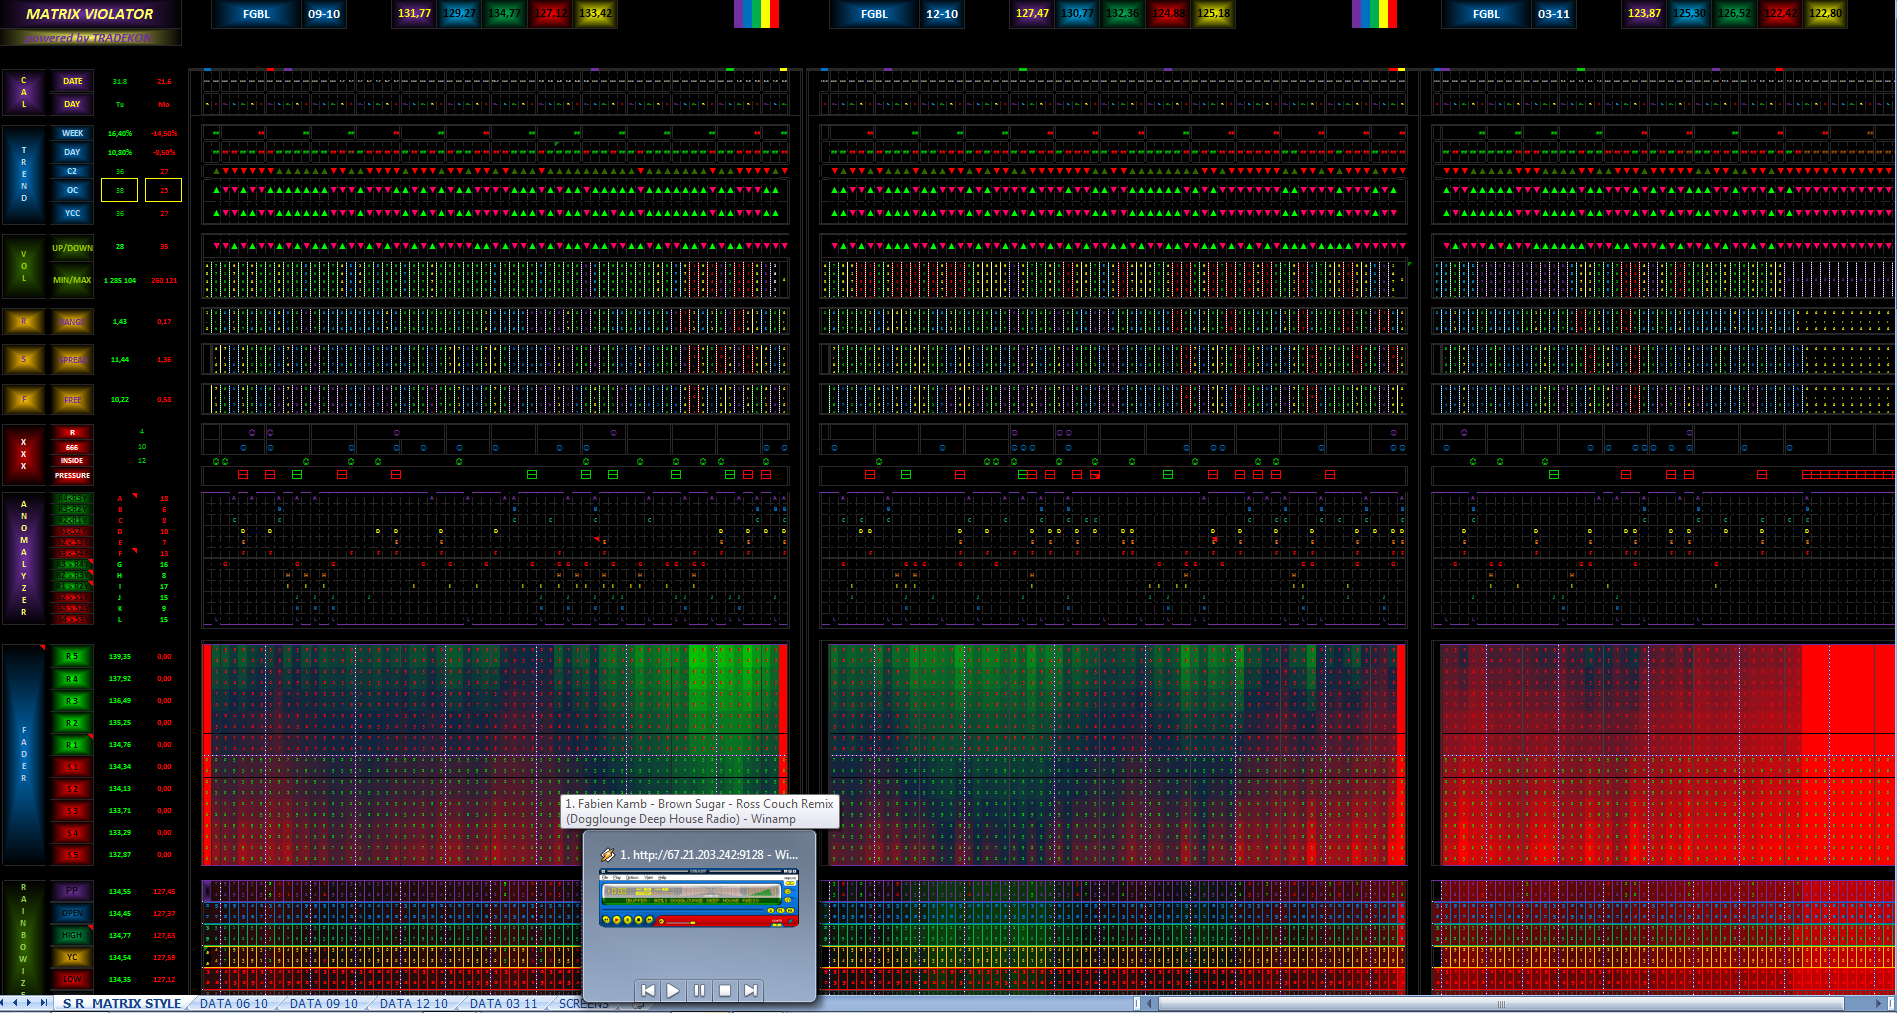The image size is (1897, 1013).
Task: Open the DATA 12 10 sheet tab
Action: [413, 1004]
